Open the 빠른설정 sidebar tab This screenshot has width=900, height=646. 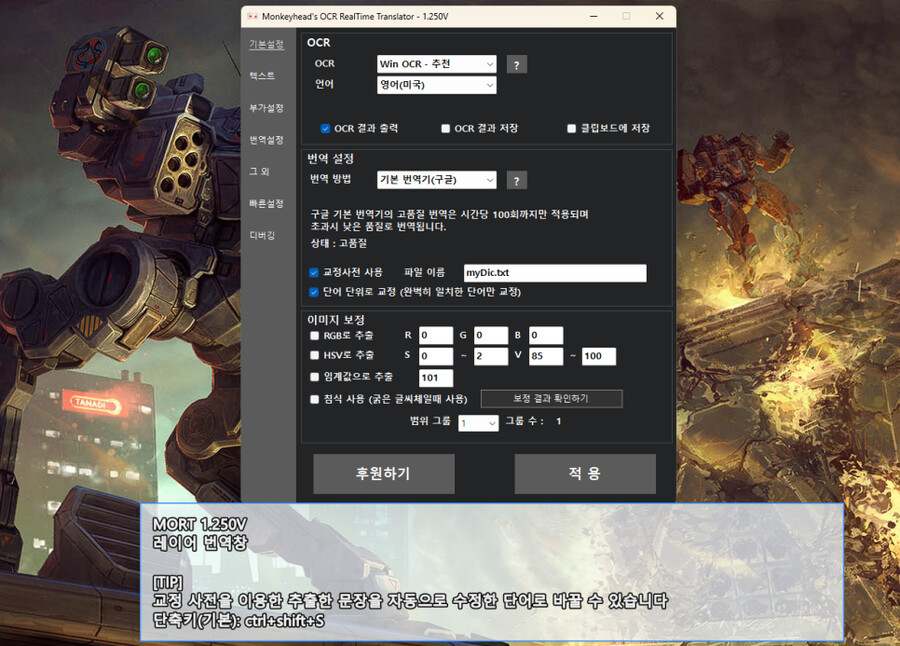pyautogui.click(x=266, y=203)
